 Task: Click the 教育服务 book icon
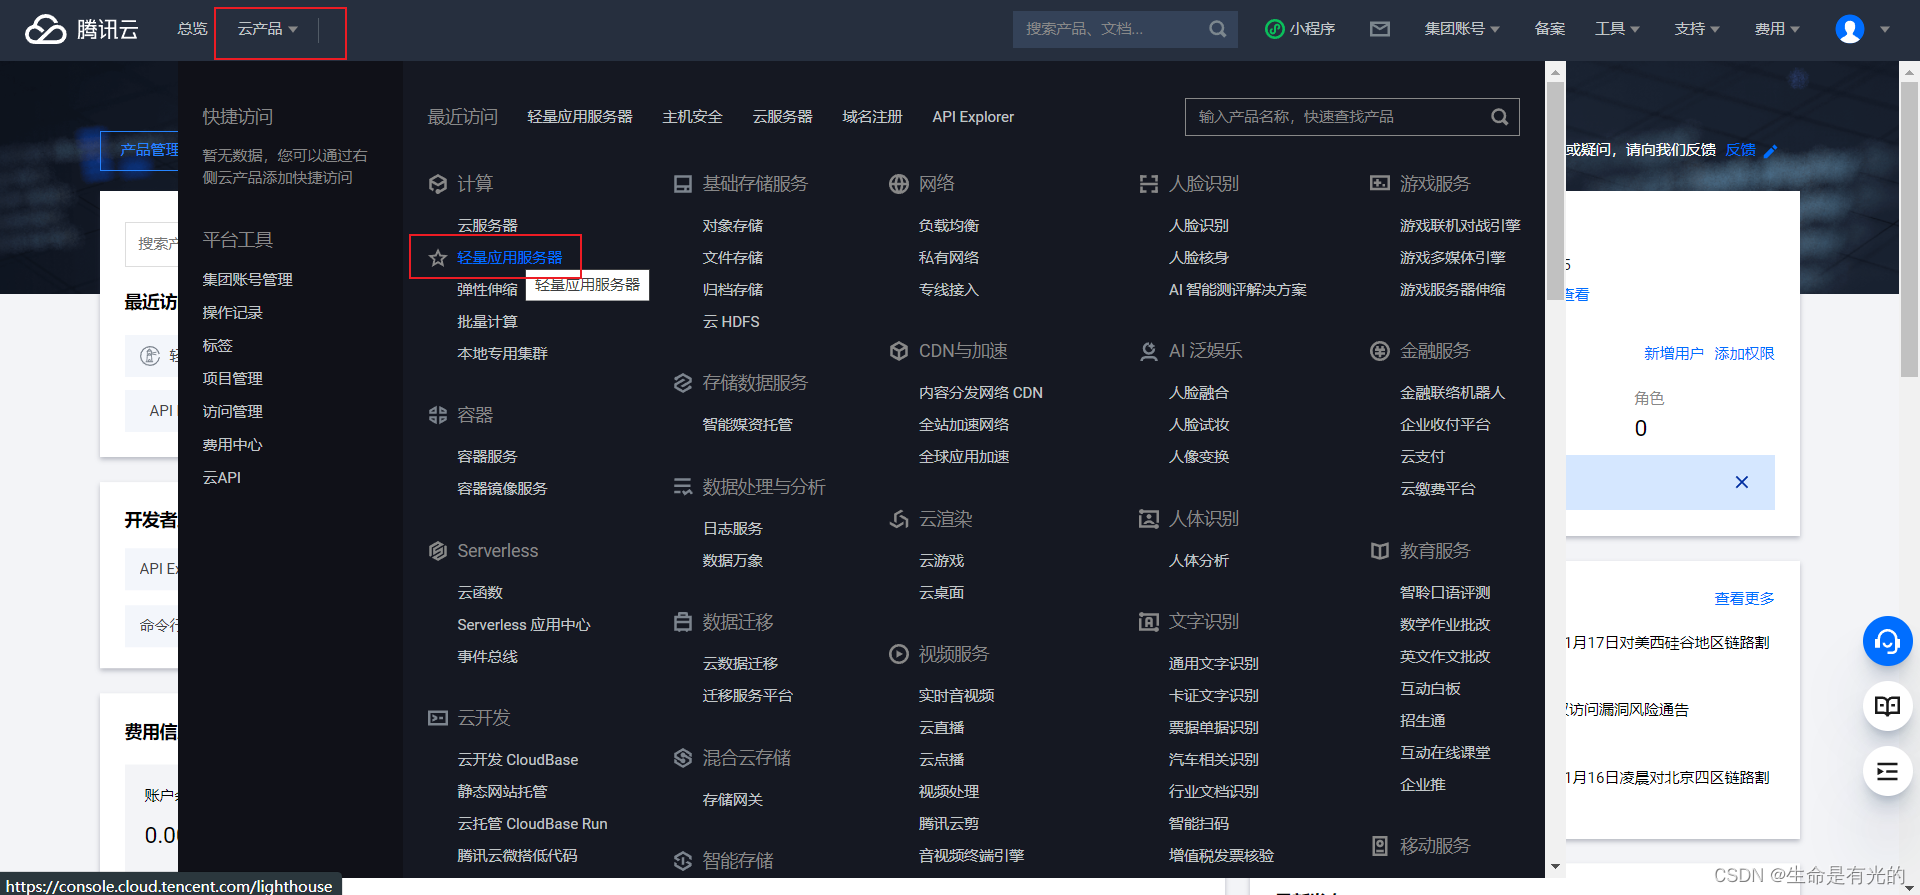click(x=1380, y=551)
